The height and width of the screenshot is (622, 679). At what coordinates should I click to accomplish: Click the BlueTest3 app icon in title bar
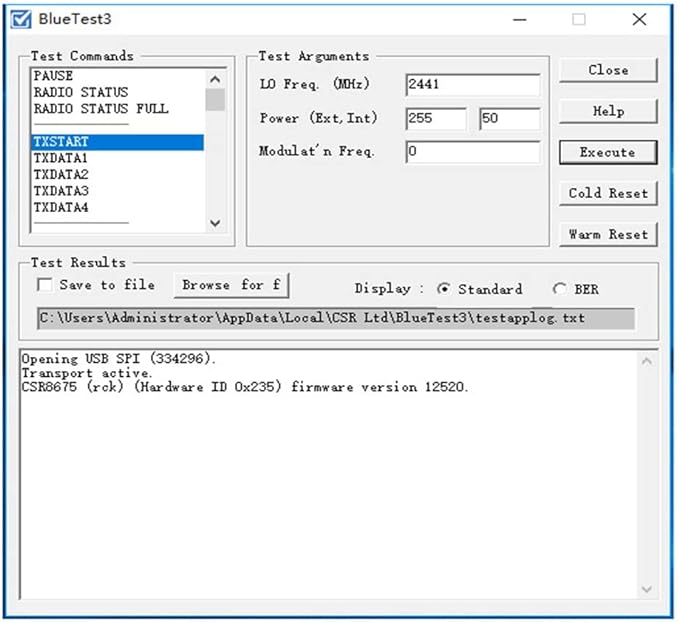pyautogui.click(x=21, y=19)
